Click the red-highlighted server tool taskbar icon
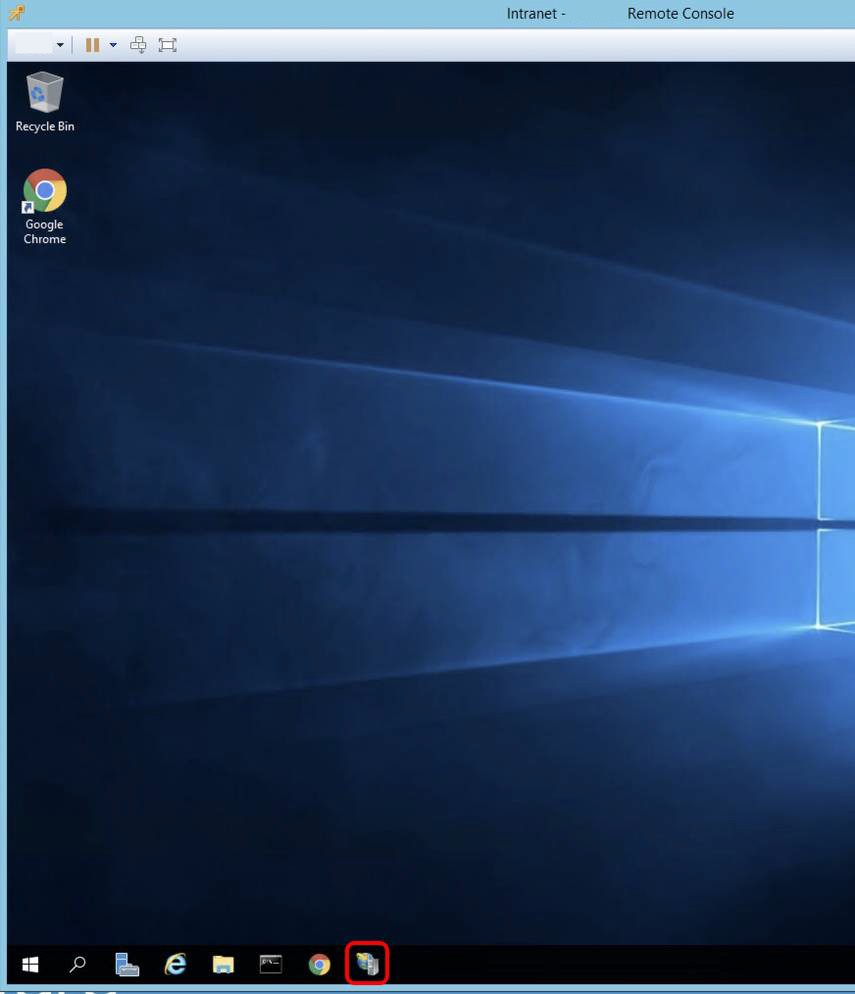The image size is (855, 994). click(367, 964)
